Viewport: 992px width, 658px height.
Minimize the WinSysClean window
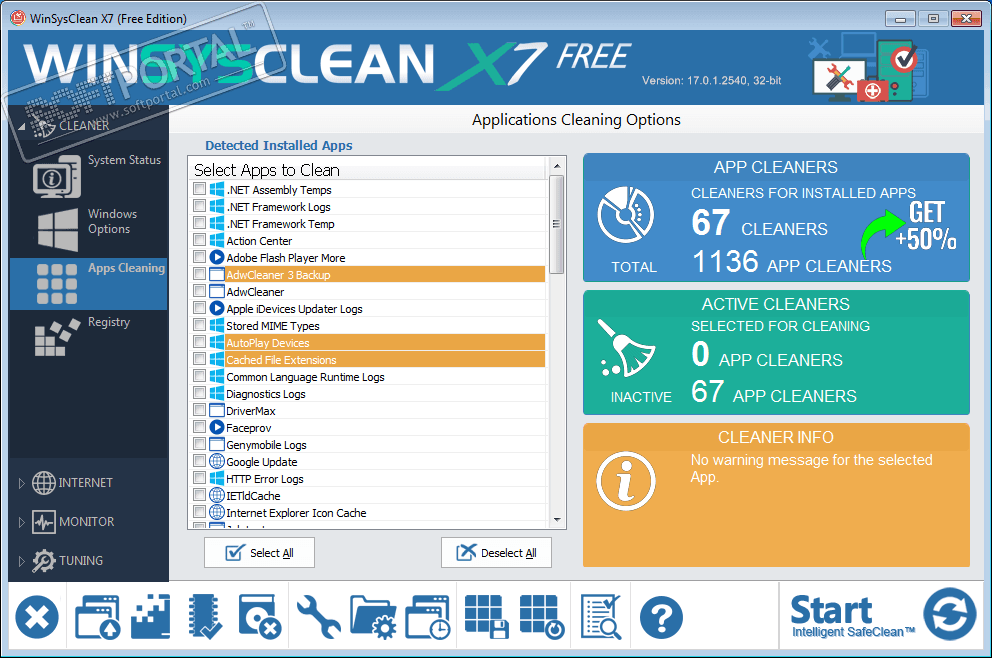[900, 18]
